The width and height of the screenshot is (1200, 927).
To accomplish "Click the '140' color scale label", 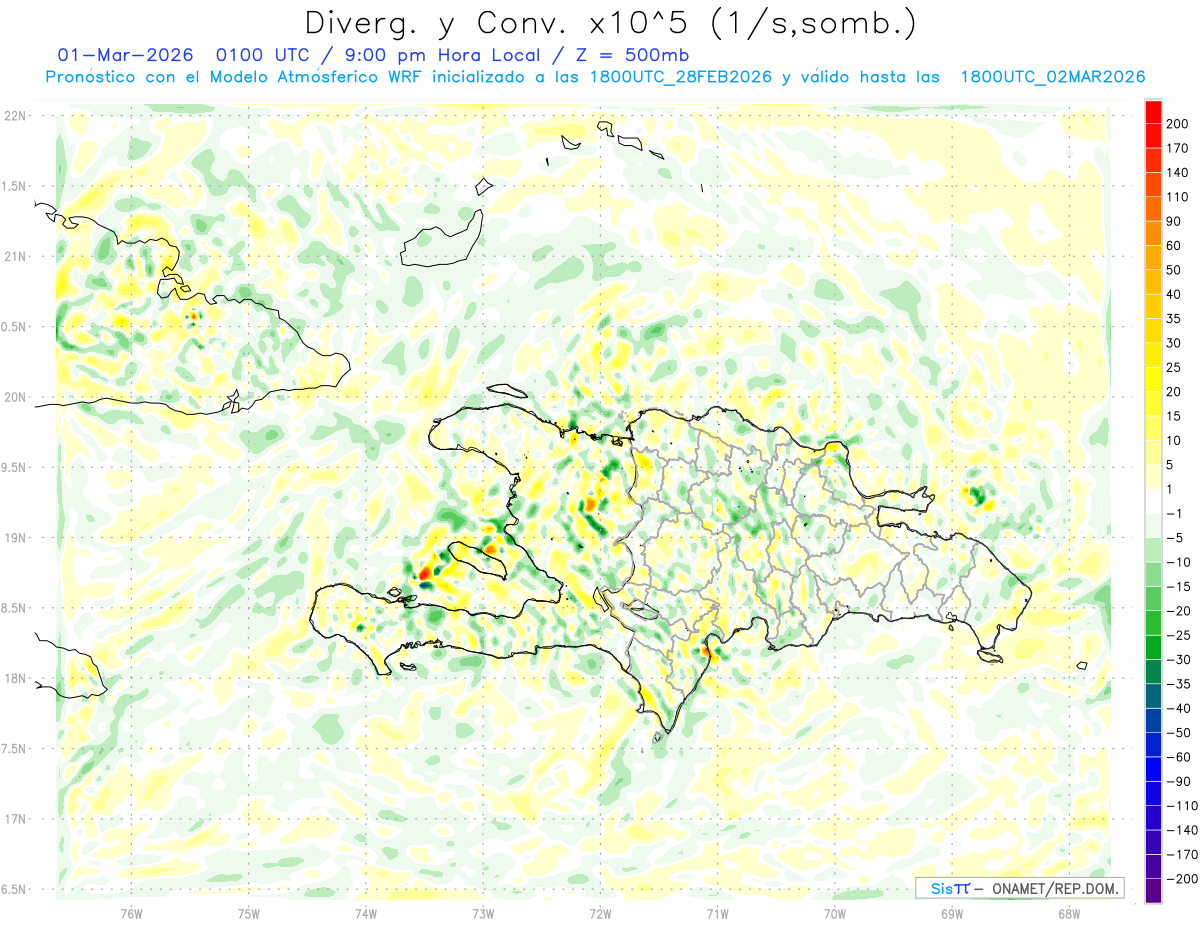I will tap(1179, 173).
